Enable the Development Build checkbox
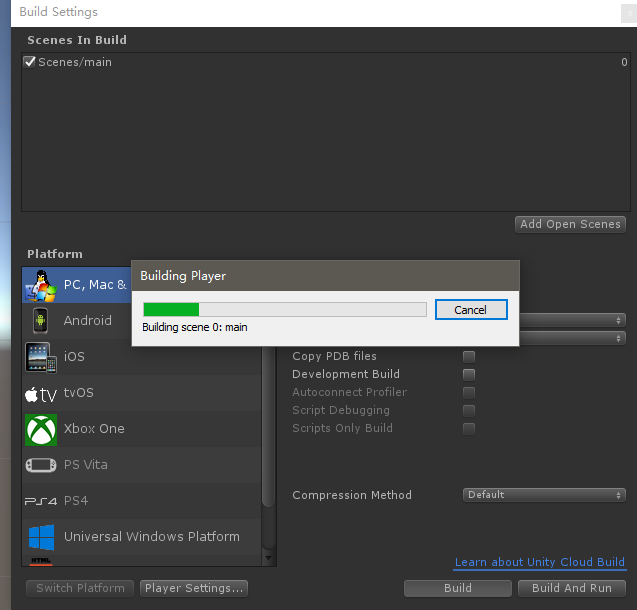The image size is (637, 610). pos(469,374)
